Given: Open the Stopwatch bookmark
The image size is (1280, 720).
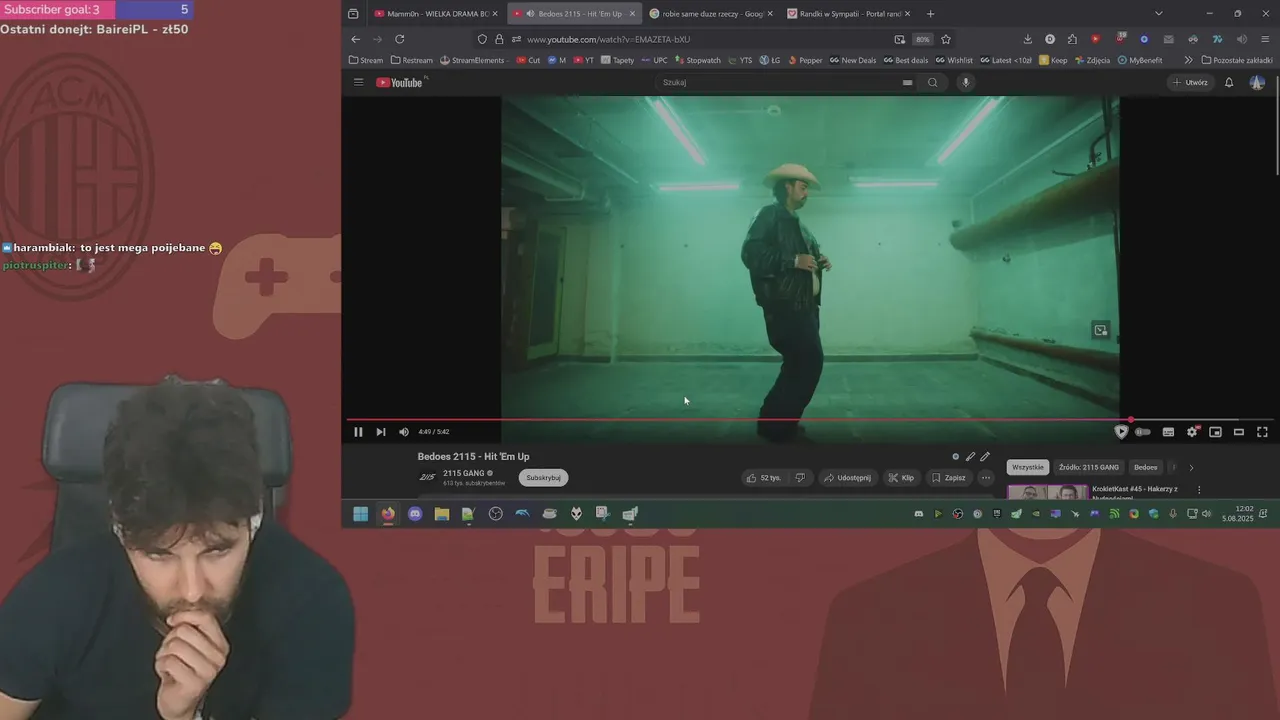Looking at the screenshot, I should pos(697,60).
